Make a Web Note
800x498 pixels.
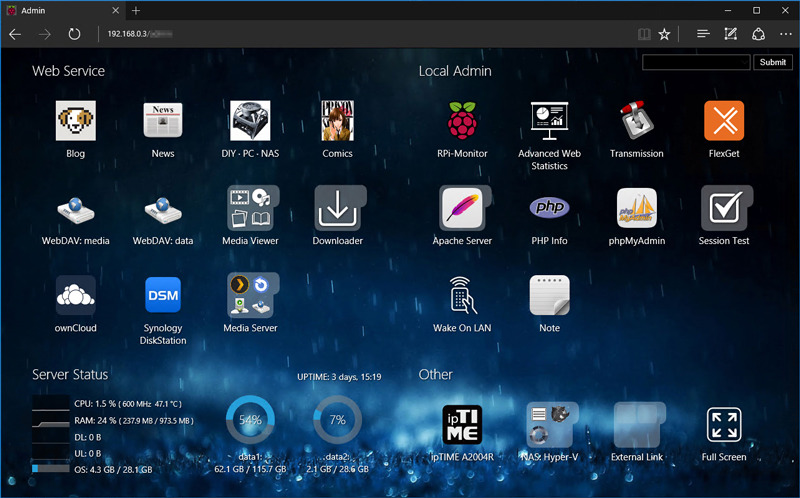[x=731, y=34]
